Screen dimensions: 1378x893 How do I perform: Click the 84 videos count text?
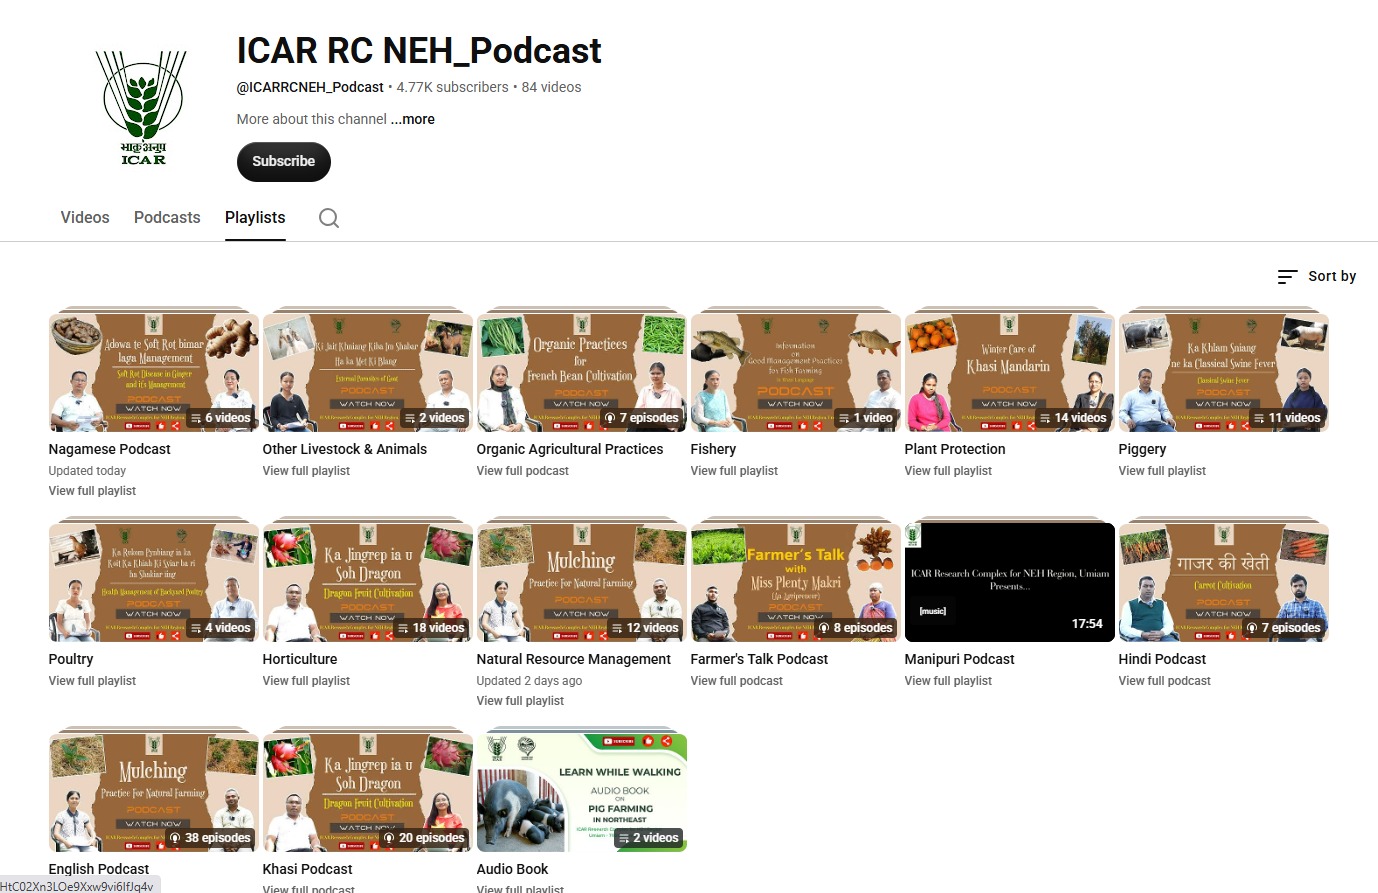pos(552,87)
